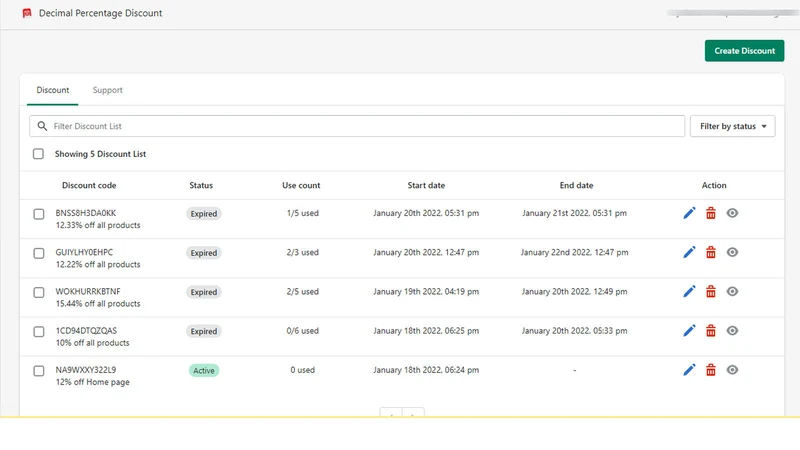Click the 12.33% off all products text
800x450 pixels.
tap(98, 226)
